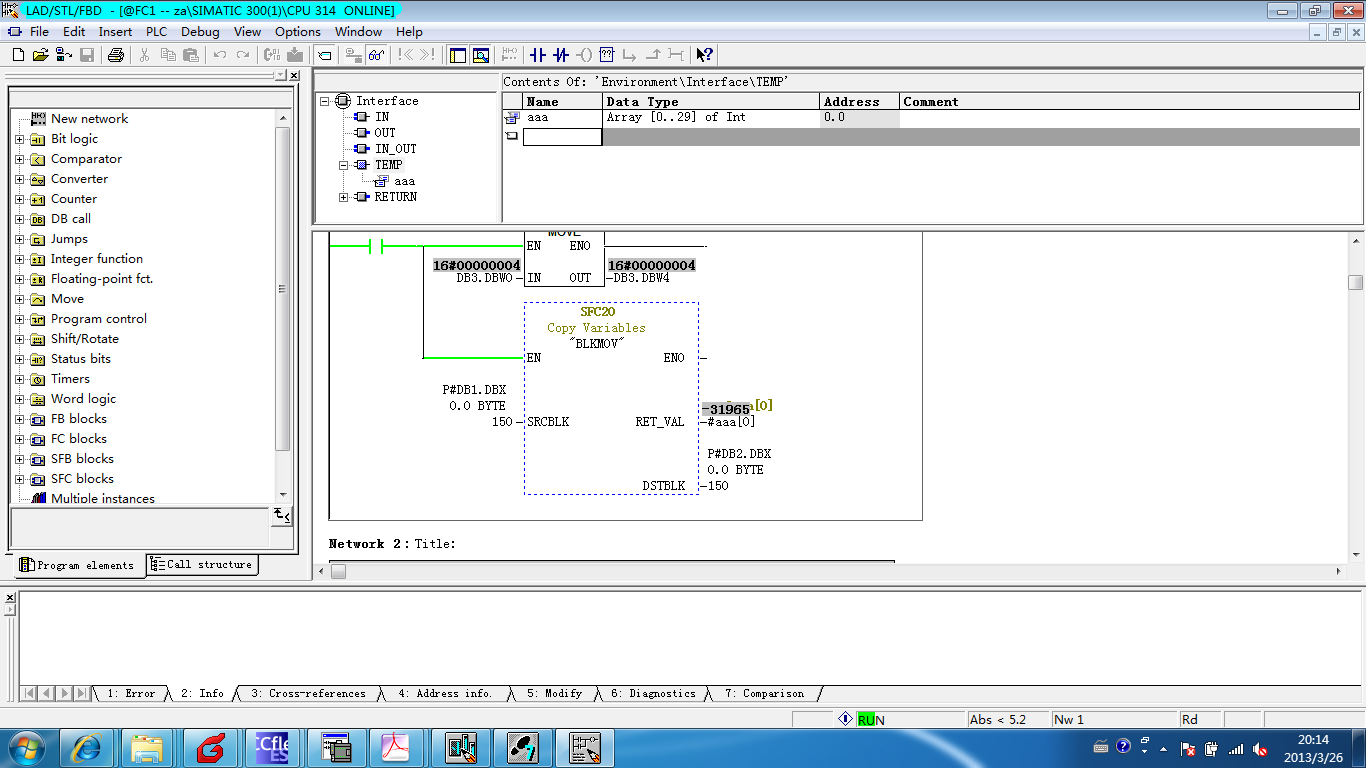1366x768 pixels.
Task: Click the Monitor (glasses) toolbar icon
Action: (x=376, y=55)
